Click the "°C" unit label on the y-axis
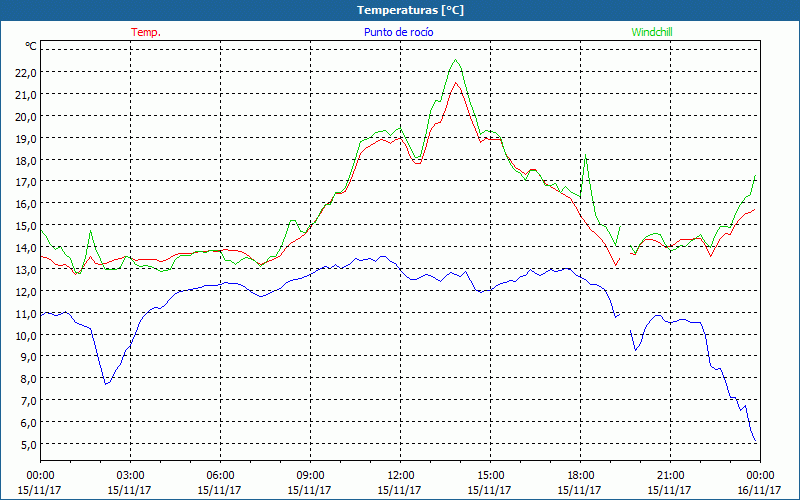Viewport: 800px width, 500px height. (31, 46)
